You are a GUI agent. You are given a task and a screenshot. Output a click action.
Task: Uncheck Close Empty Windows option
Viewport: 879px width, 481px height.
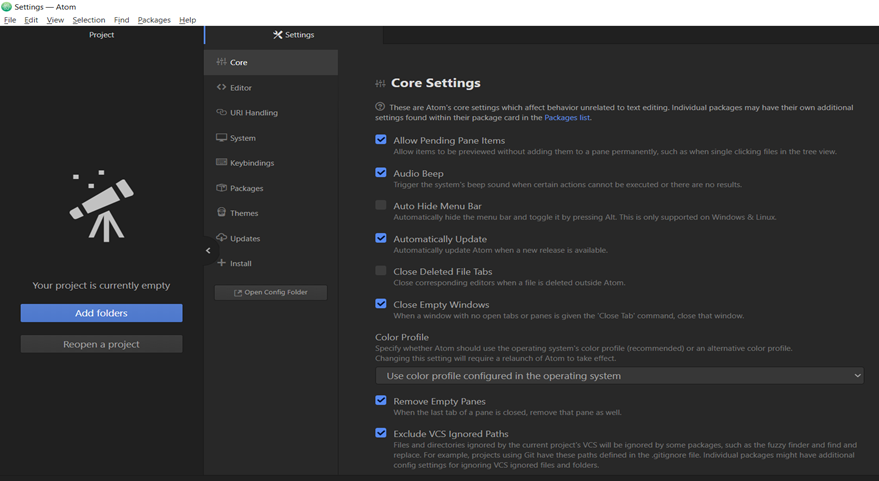[381, 303]
